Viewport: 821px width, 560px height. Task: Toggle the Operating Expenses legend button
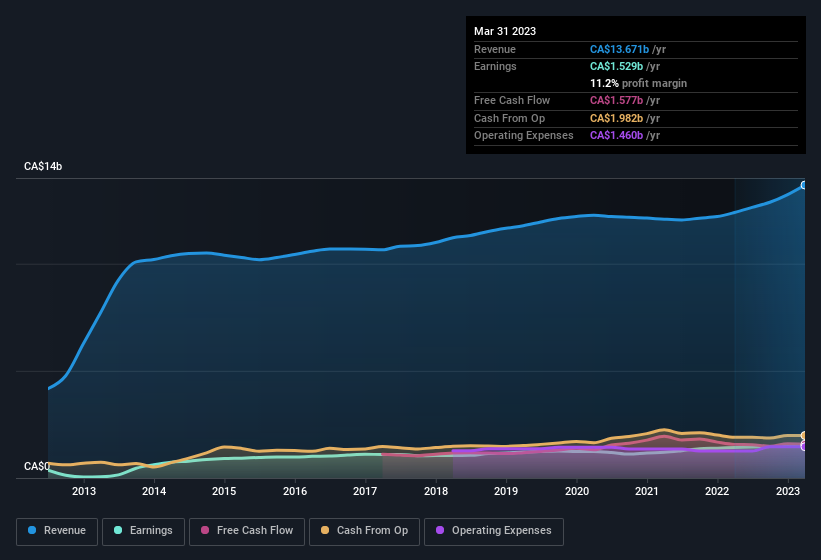click(494, 531)
